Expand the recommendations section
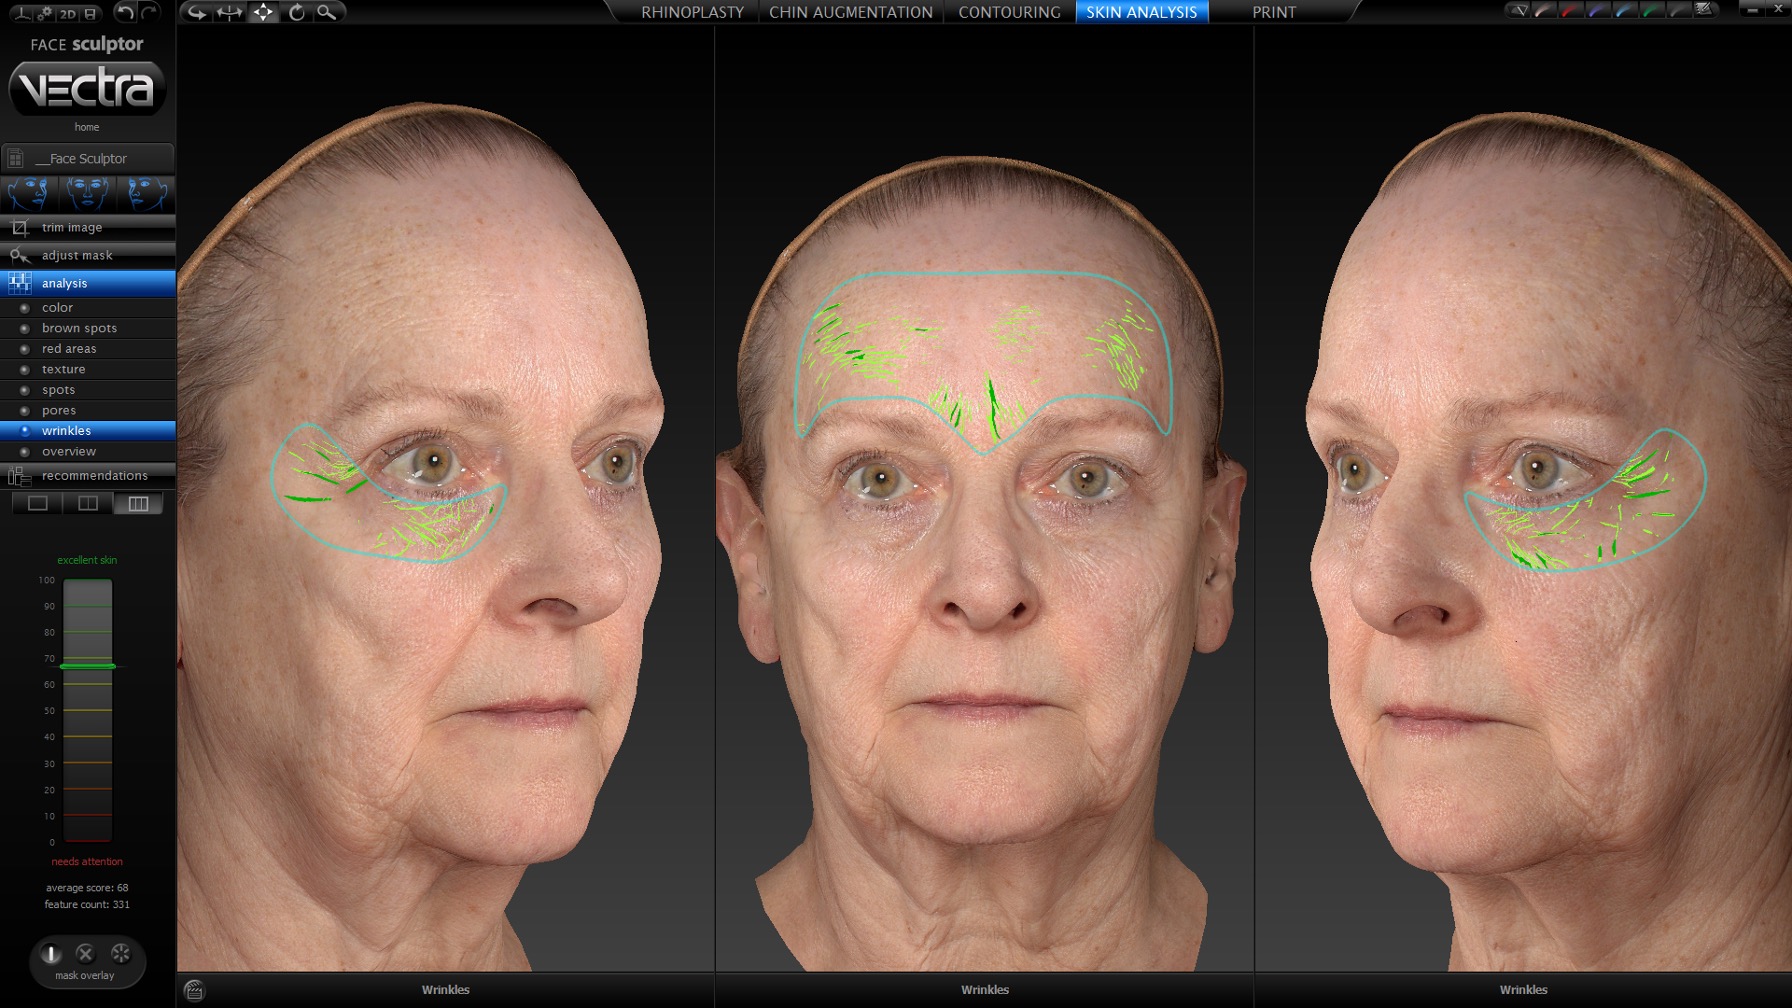1792x1008 pixels. coord(94,476)
